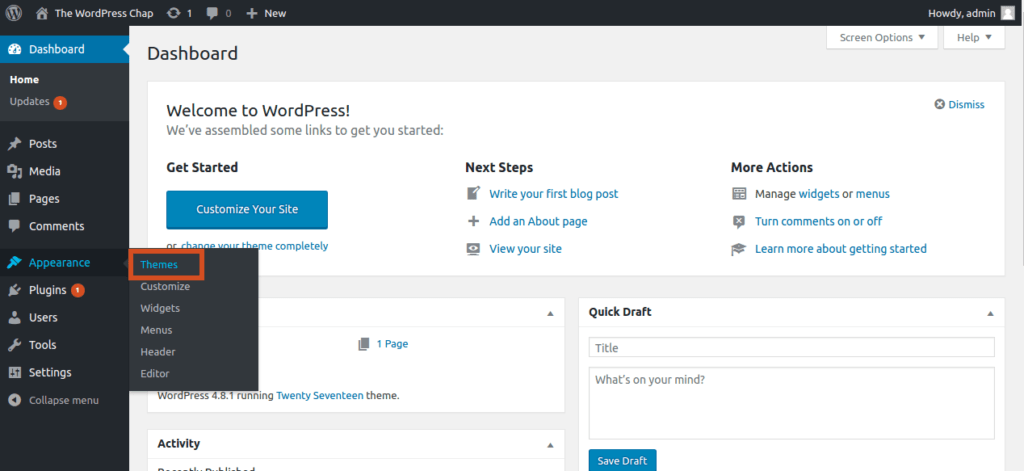Click the Media icon in sidebar
Screen dimensions: 1024x471
coord(14,171)
